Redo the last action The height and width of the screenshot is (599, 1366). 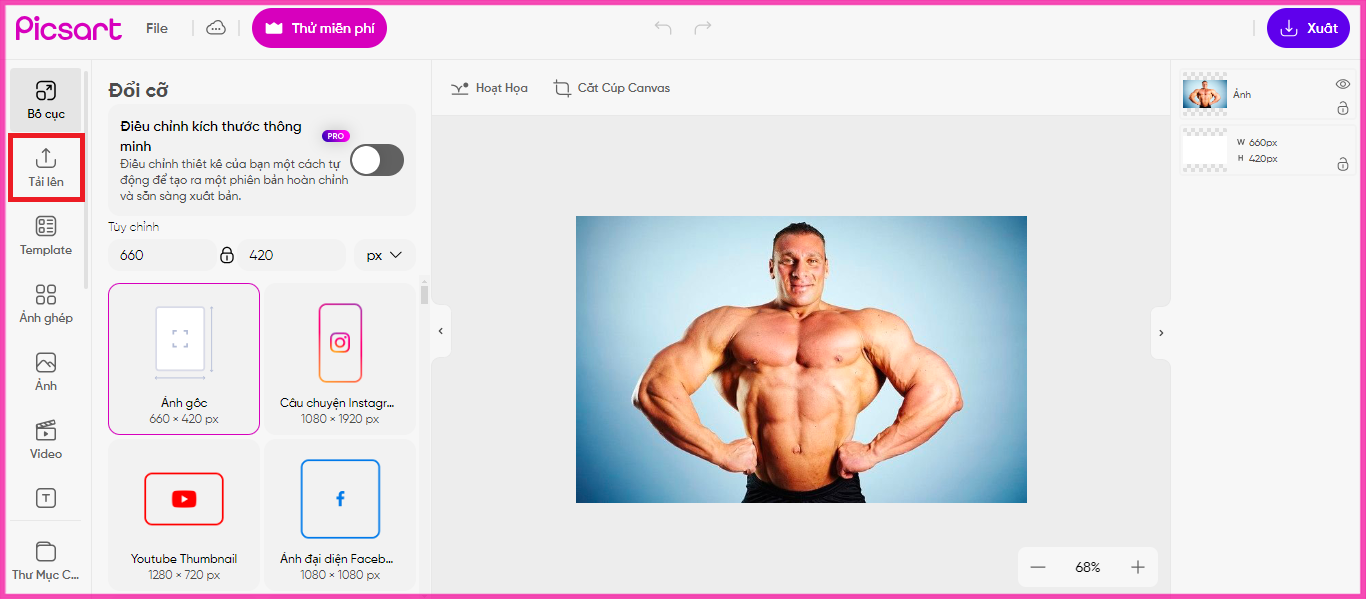(703, 28)
